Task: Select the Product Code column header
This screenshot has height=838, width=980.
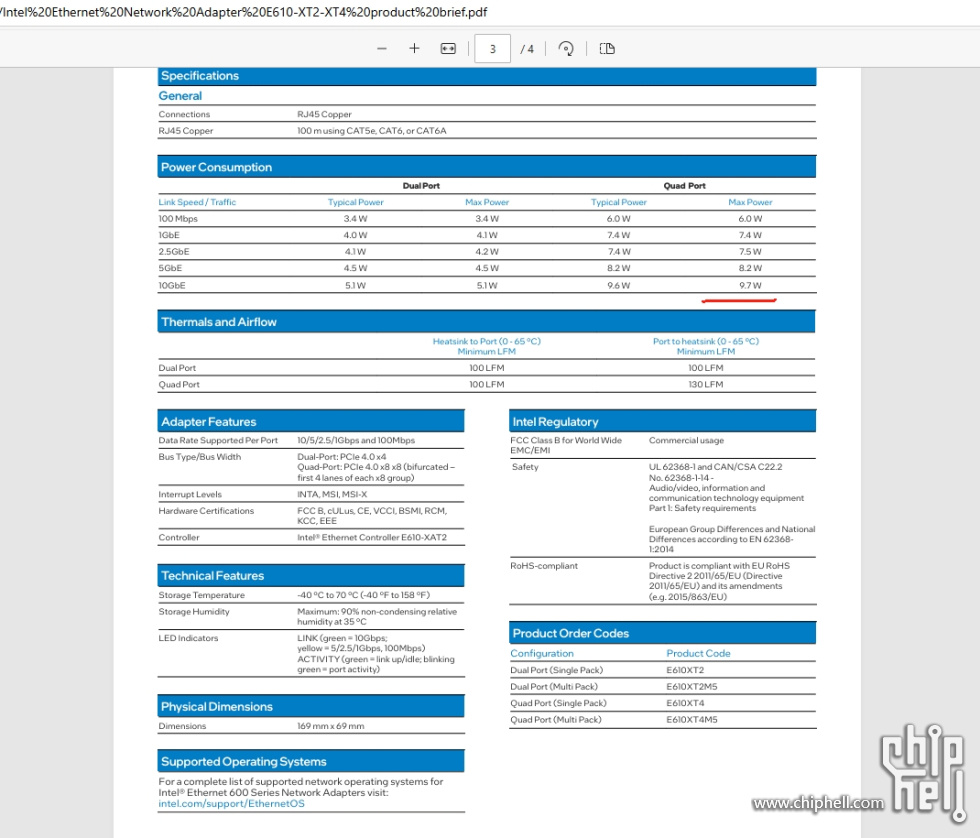Action: coord(698,654)
